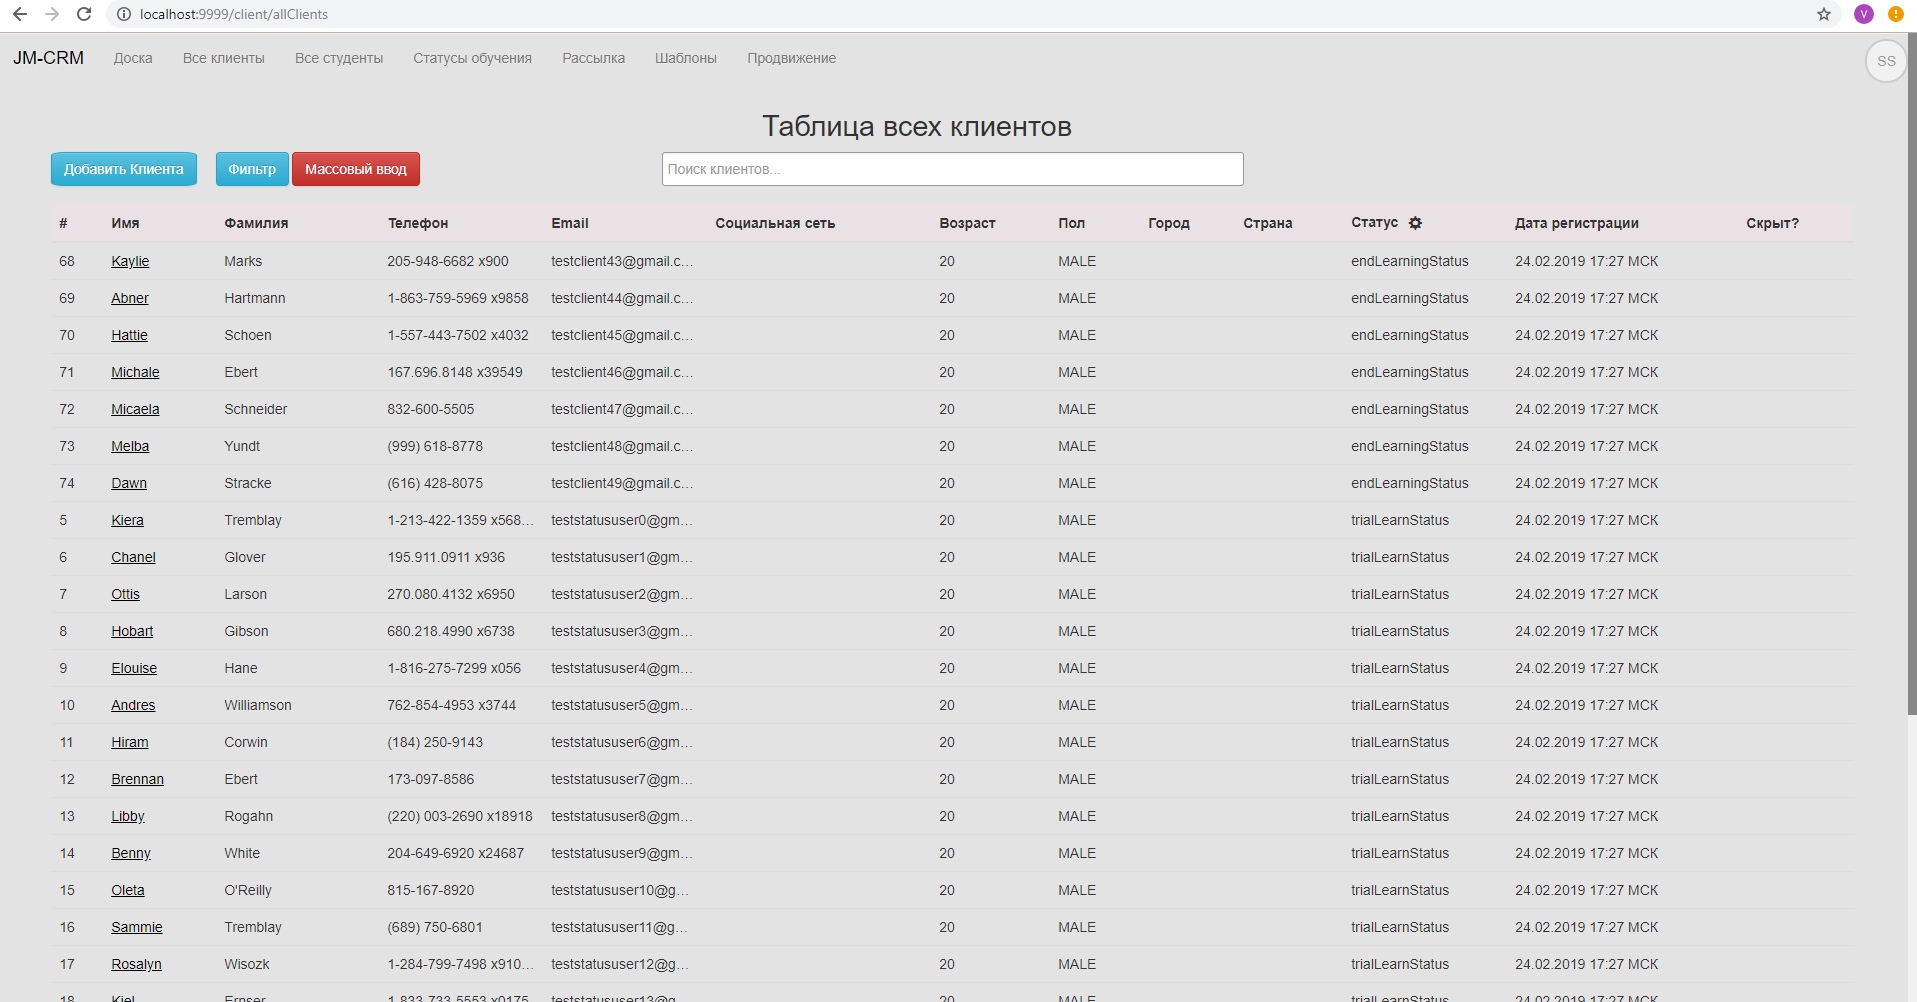Click the browser back arrow
The width and height of the screenshot is (1917, 1002).
tap(19, 14)
